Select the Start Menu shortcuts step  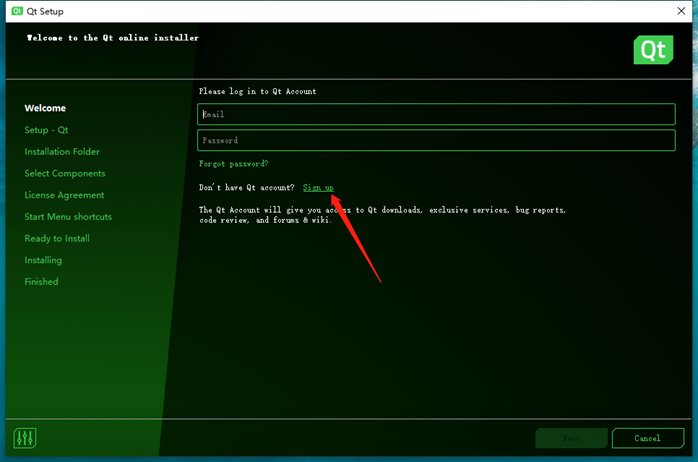point(68,217)
